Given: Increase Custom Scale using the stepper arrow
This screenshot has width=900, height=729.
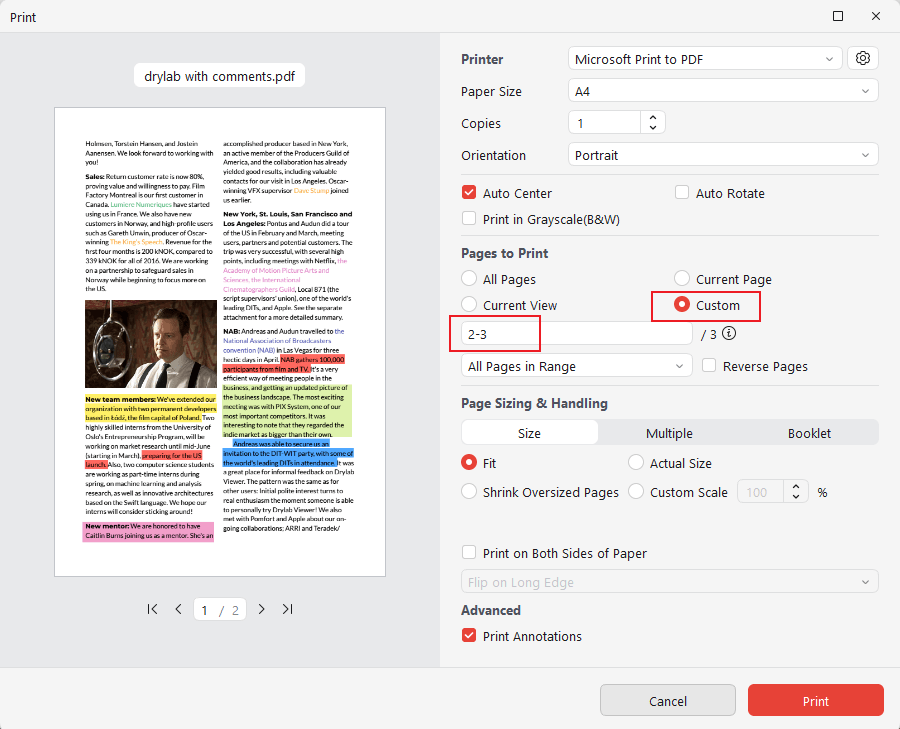Looking at the screenshot, I should click(x=795, y=485).
